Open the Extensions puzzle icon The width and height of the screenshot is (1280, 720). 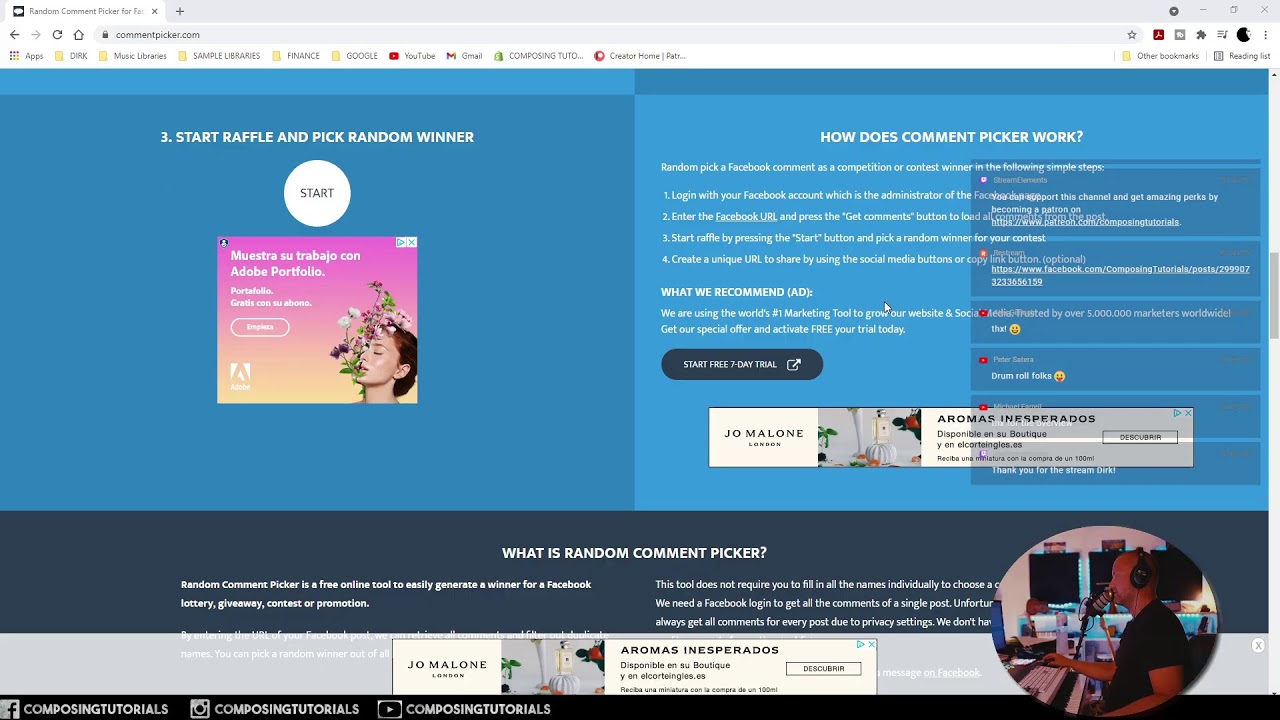pyautogui.click(x=1201, y=35)
